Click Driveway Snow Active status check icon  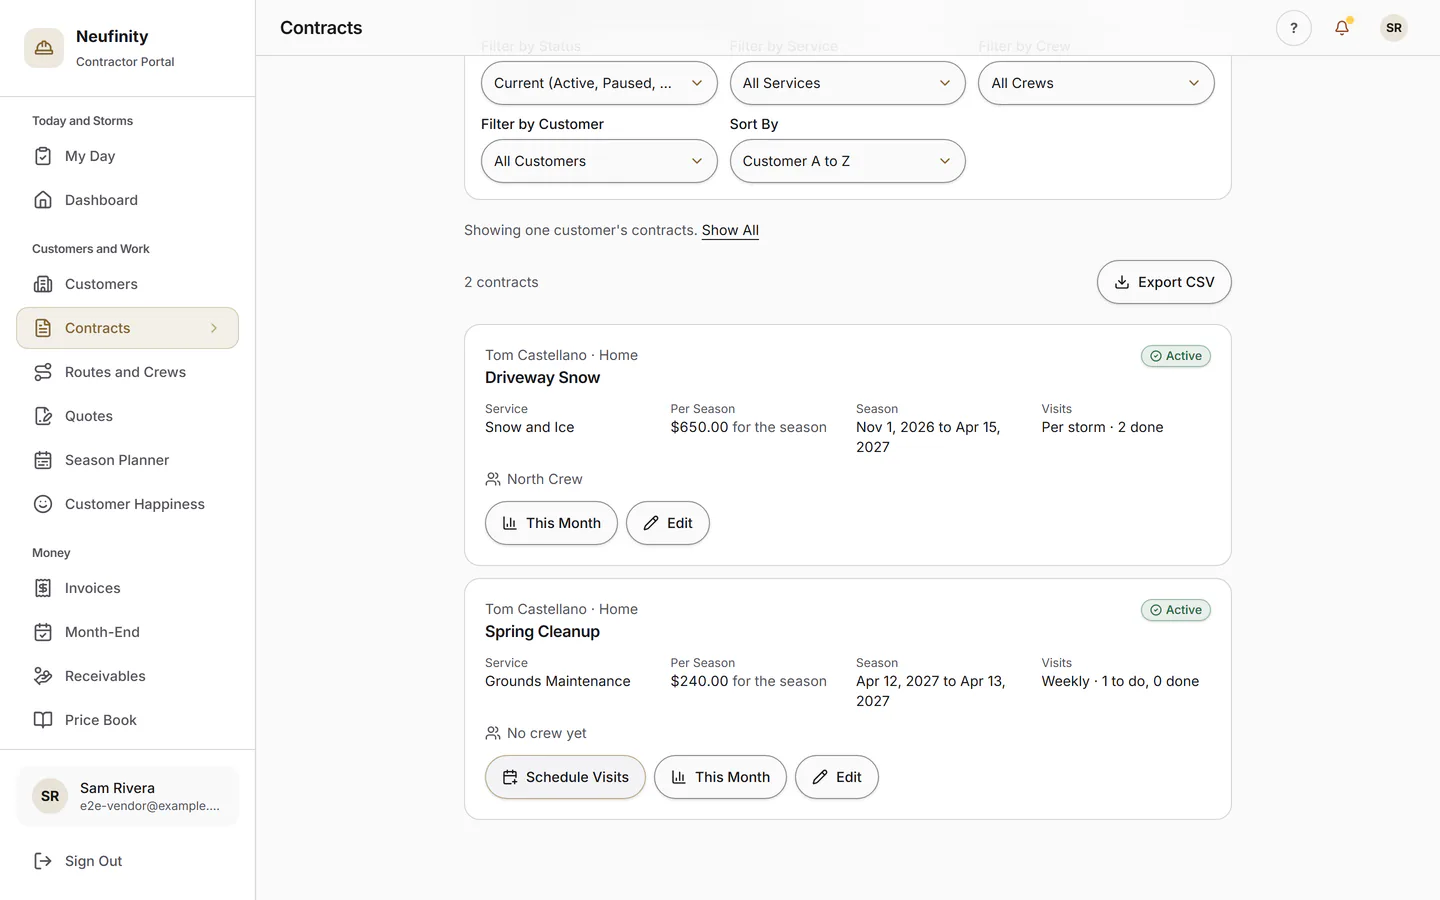click(x=1156, y=356)
